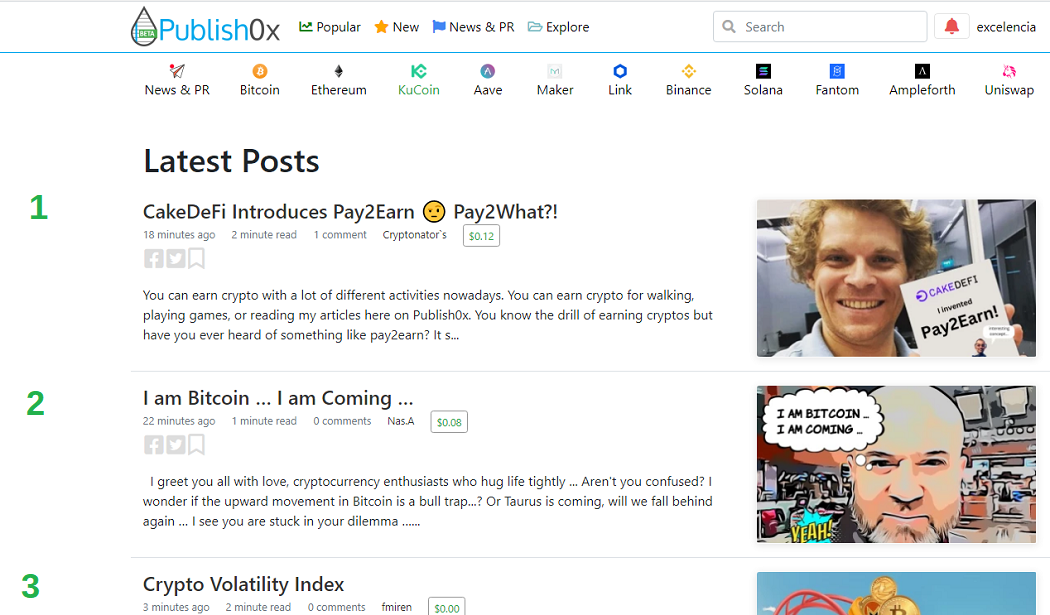Open Crypto Volatility Index article title
The height and width of the screenshot is (615, 1050).
(243, 584)
